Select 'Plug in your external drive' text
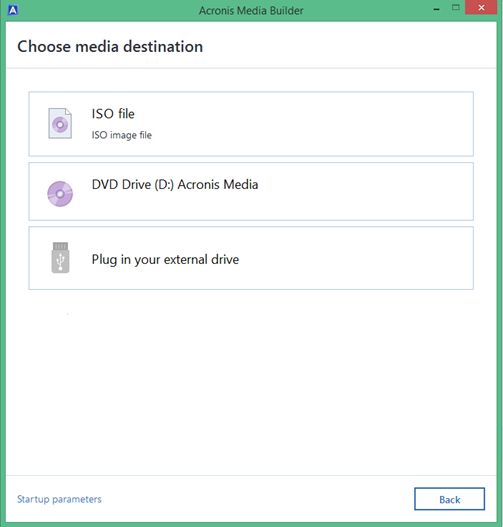503x527 pixels. (165, 259)
